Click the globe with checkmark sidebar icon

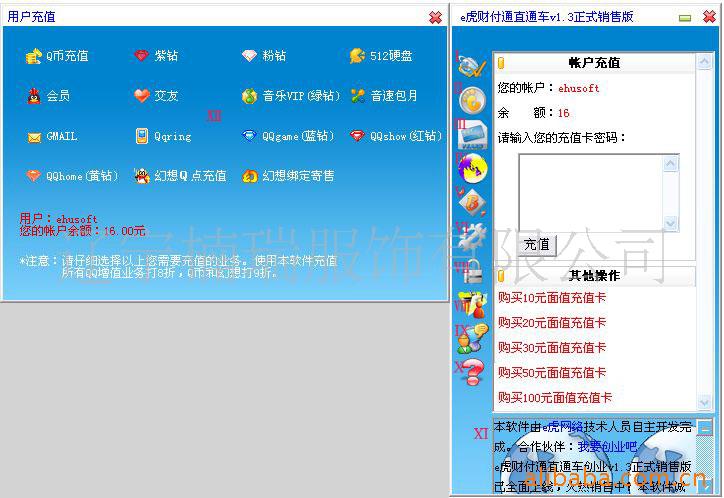472,66
